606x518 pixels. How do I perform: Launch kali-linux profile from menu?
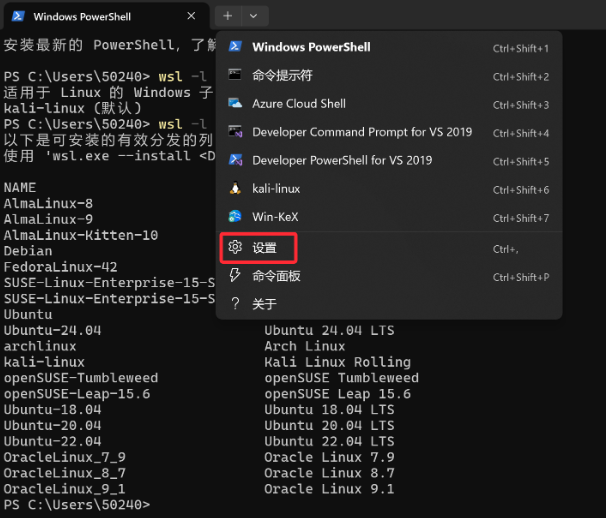point(389,189)
